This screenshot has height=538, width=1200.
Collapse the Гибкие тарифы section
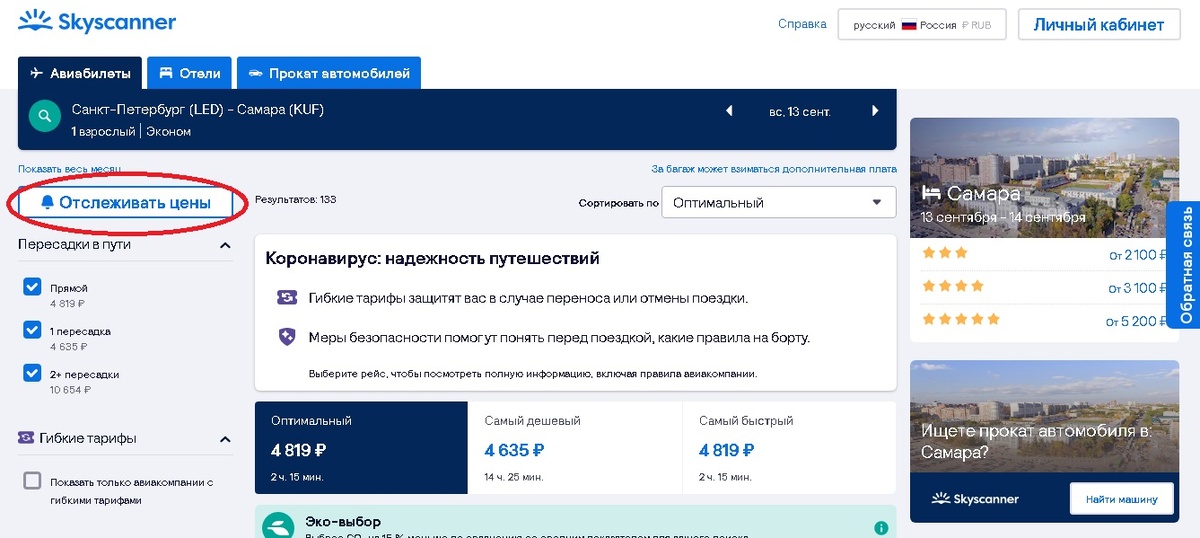tap(225, 439)
